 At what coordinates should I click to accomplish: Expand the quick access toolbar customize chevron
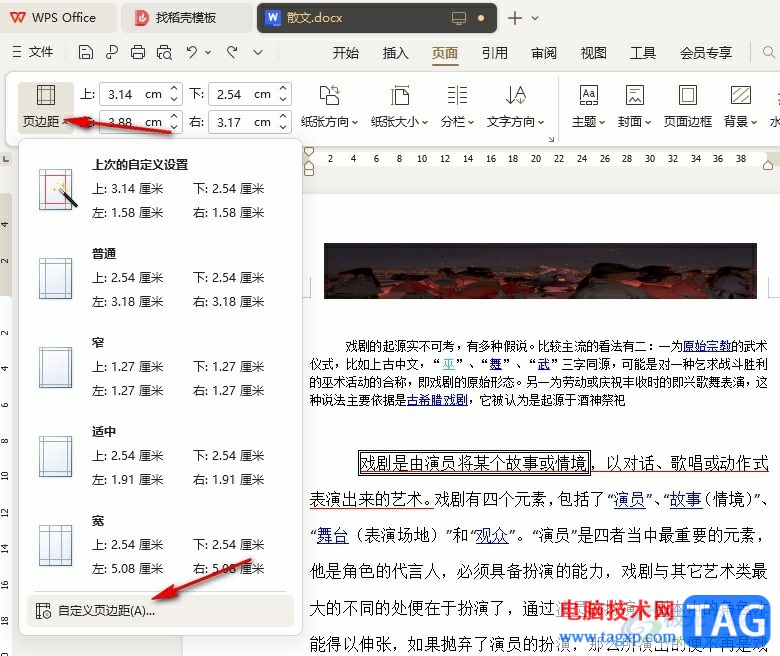258,52
